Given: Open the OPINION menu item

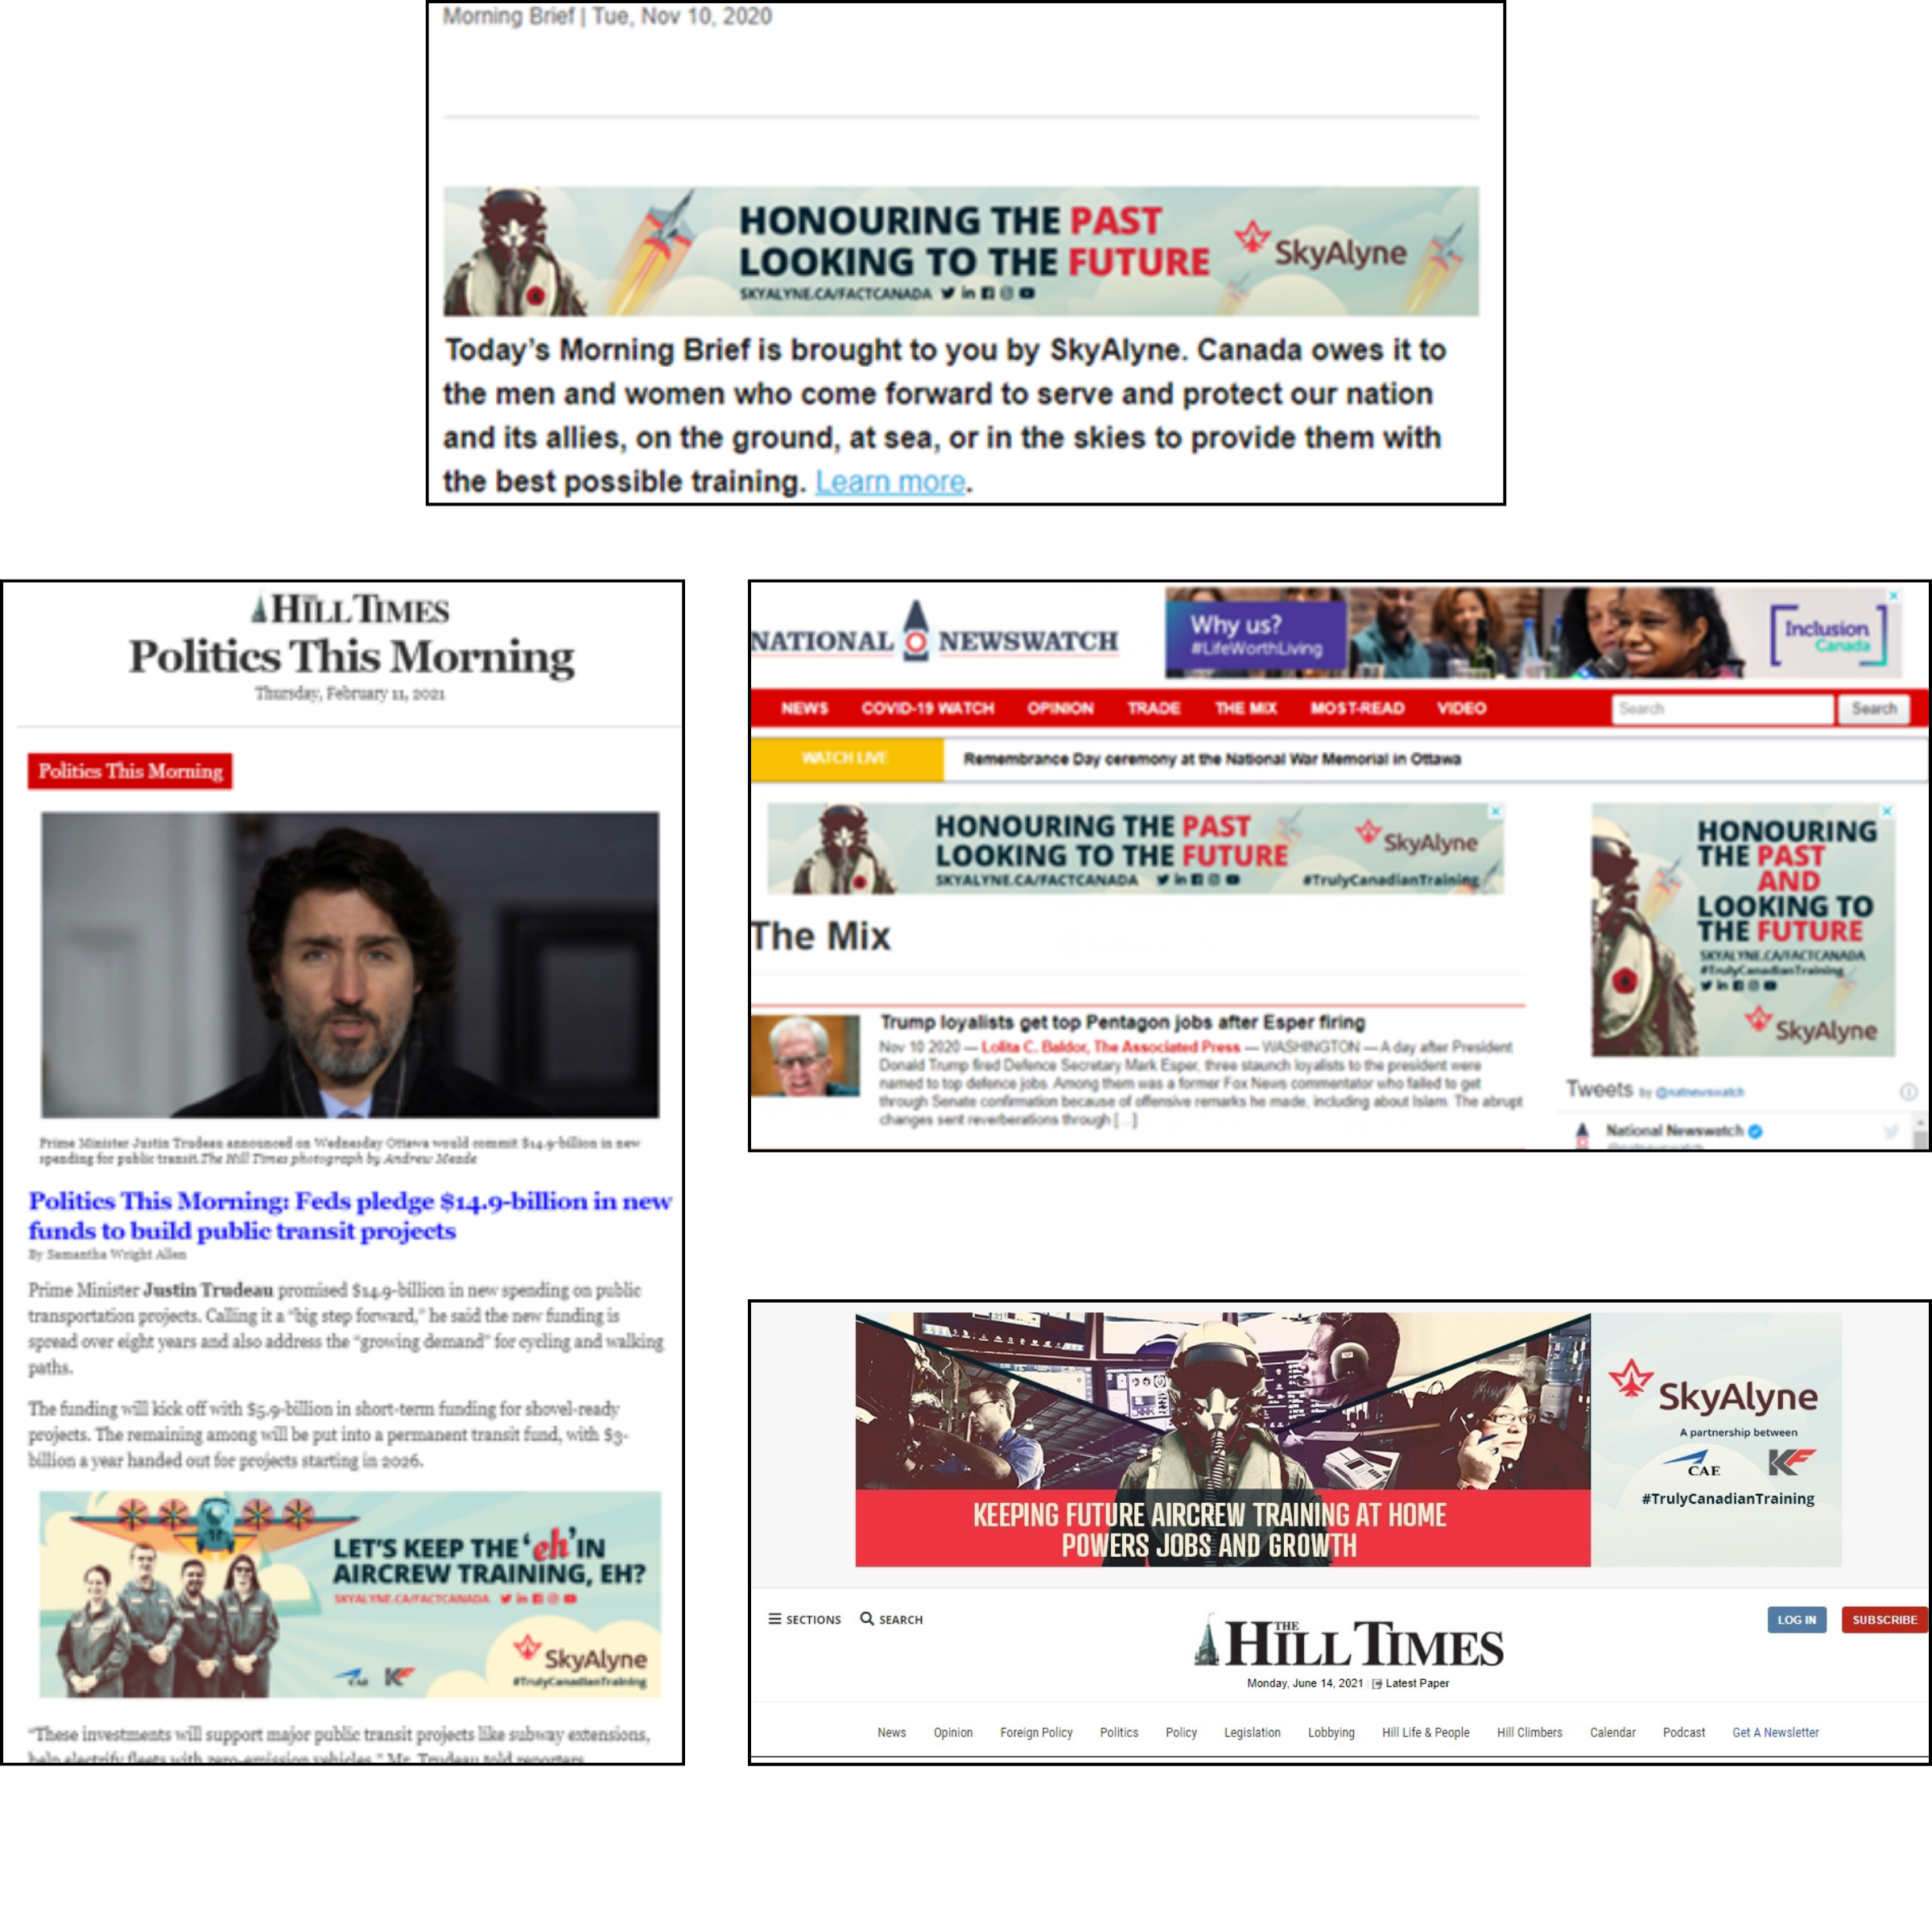Looking at the screenshot, I should (x=1060, y=709).
